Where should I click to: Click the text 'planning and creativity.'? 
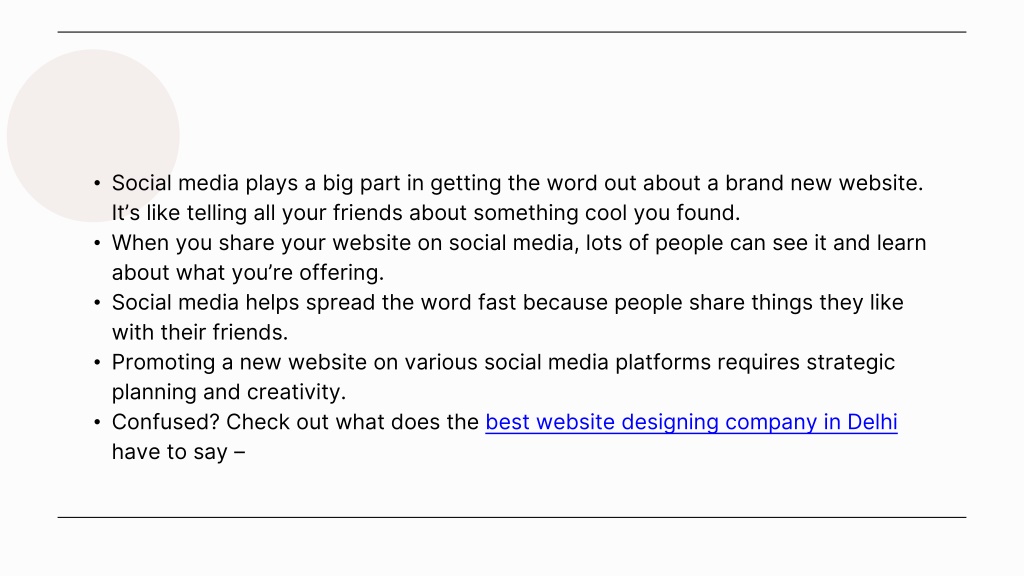[229, 392]
